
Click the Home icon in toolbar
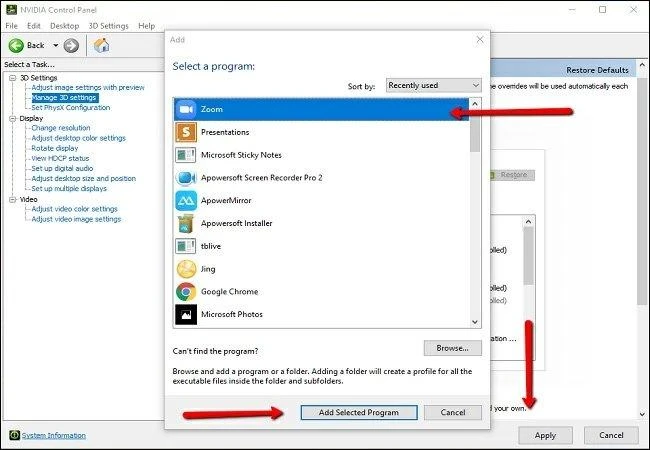click(x=101, y=45)
